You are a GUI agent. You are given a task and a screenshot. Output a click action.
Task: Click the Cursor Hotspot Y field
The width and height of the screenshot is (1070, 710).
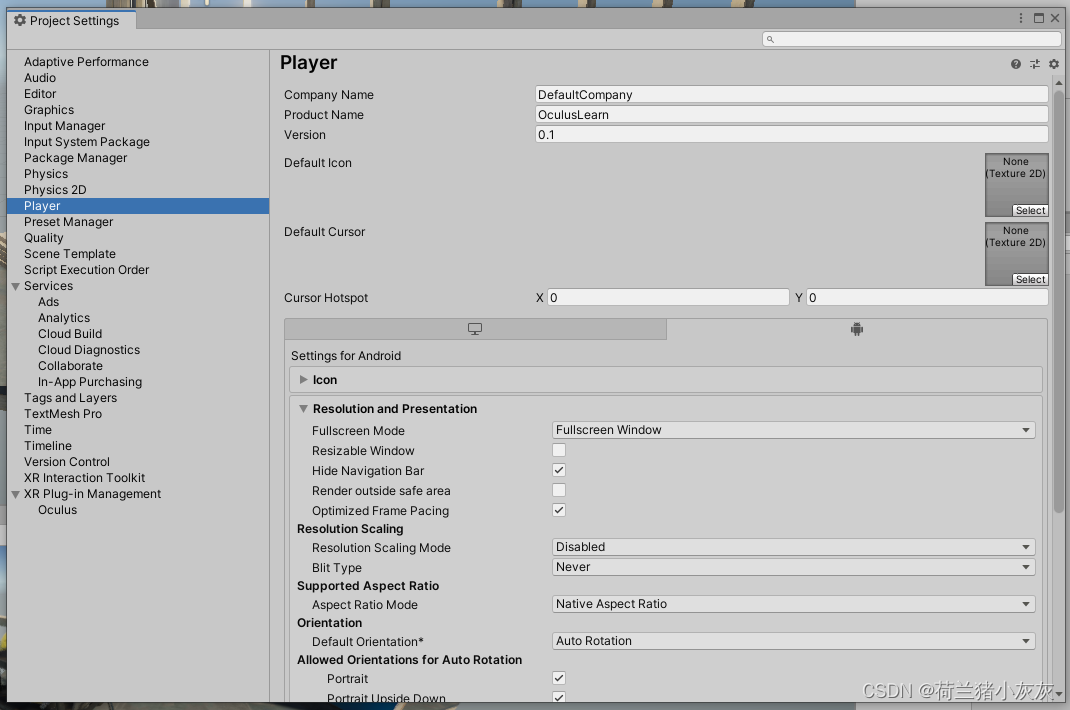point(927,298)
